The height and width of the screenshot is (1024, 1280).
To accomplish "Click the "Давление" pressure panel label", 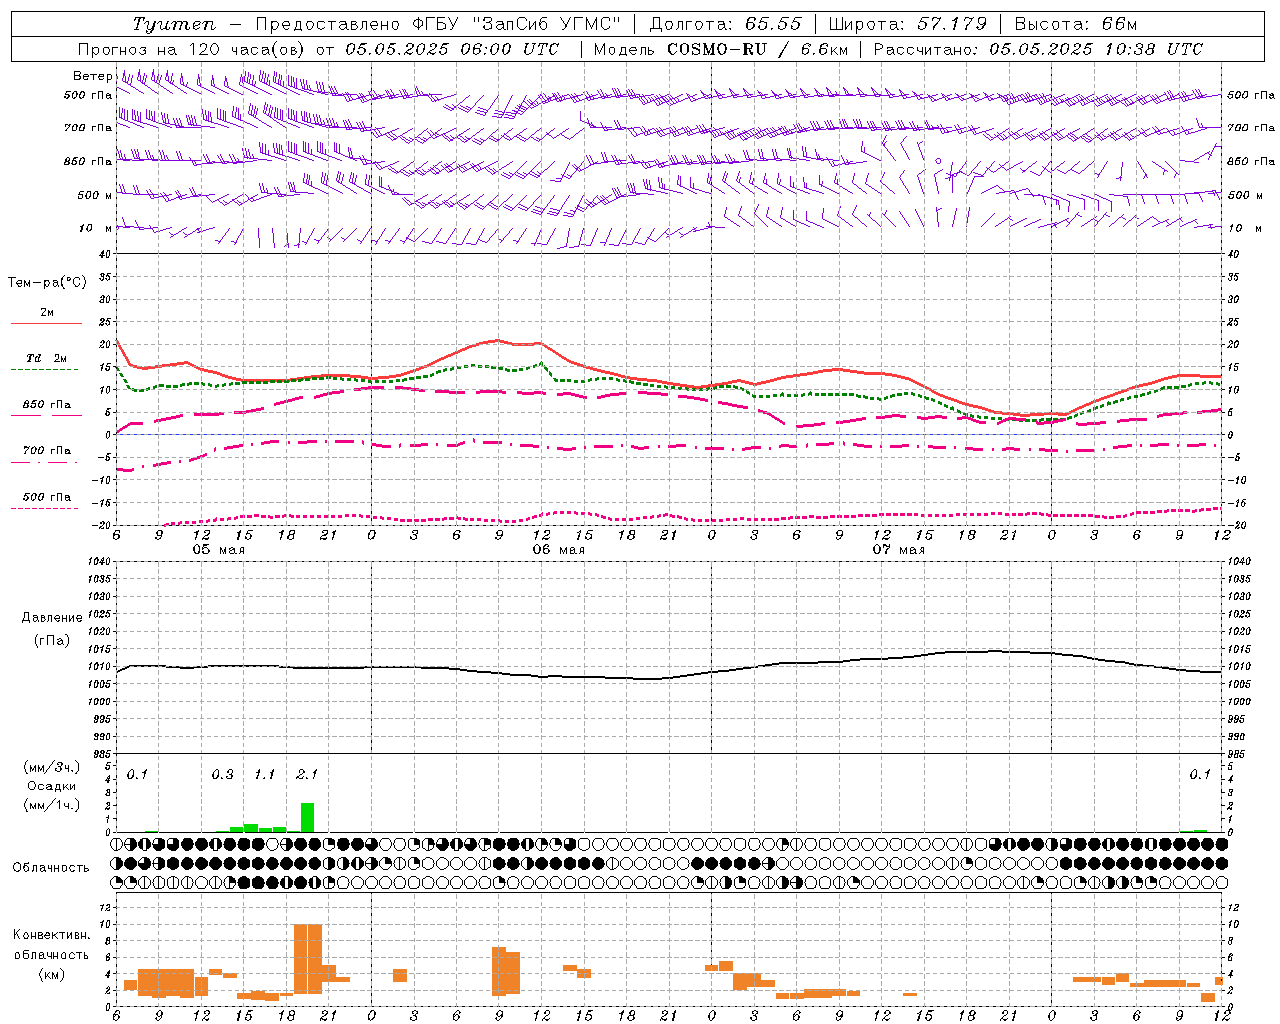I will click(x=52, y=618).
